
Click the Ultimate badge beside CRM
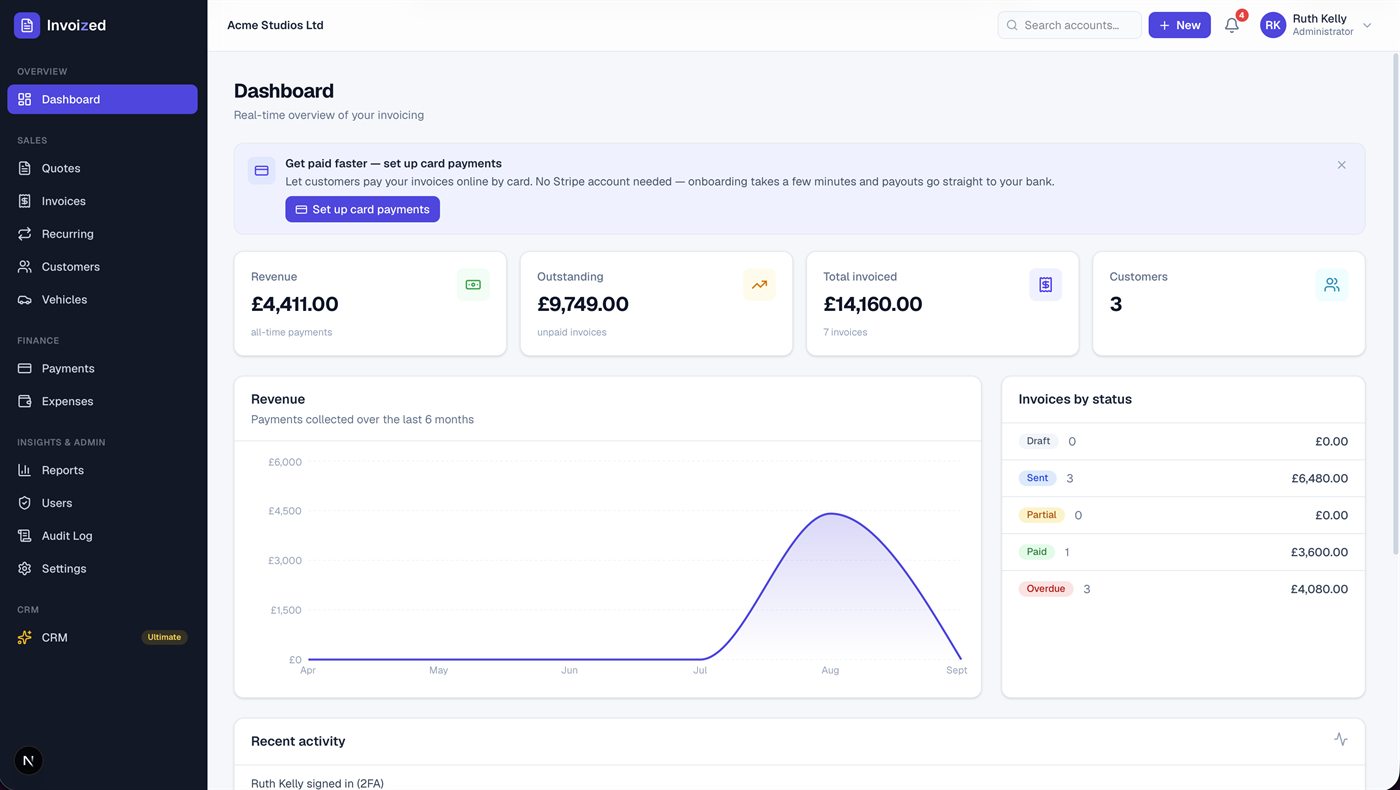[x=164, y=637]
